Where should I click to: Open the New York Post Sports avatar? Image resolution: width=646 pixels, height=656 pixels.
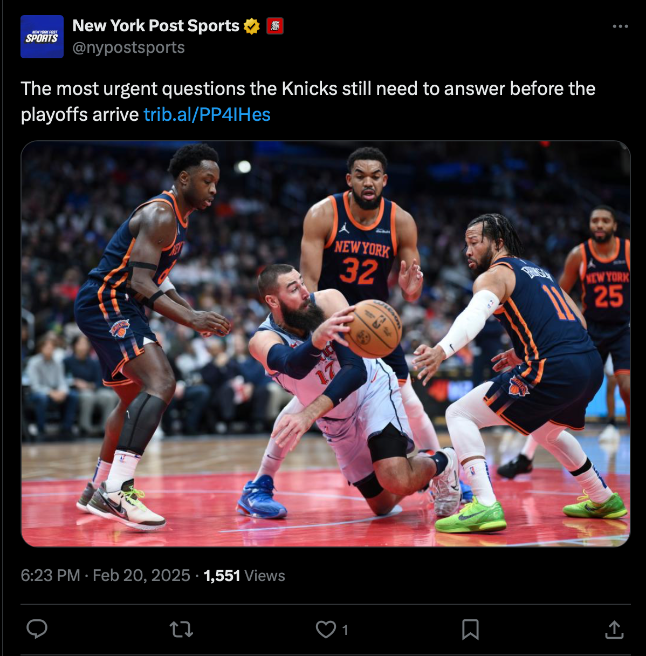(x=42, y=36)
